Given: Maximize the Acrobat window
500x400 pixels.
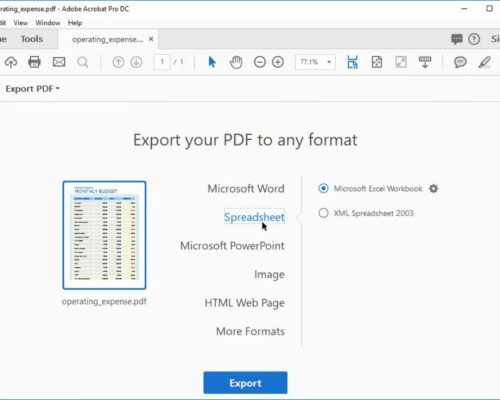Looking at the screenshot, I should (x=489, y=9).
